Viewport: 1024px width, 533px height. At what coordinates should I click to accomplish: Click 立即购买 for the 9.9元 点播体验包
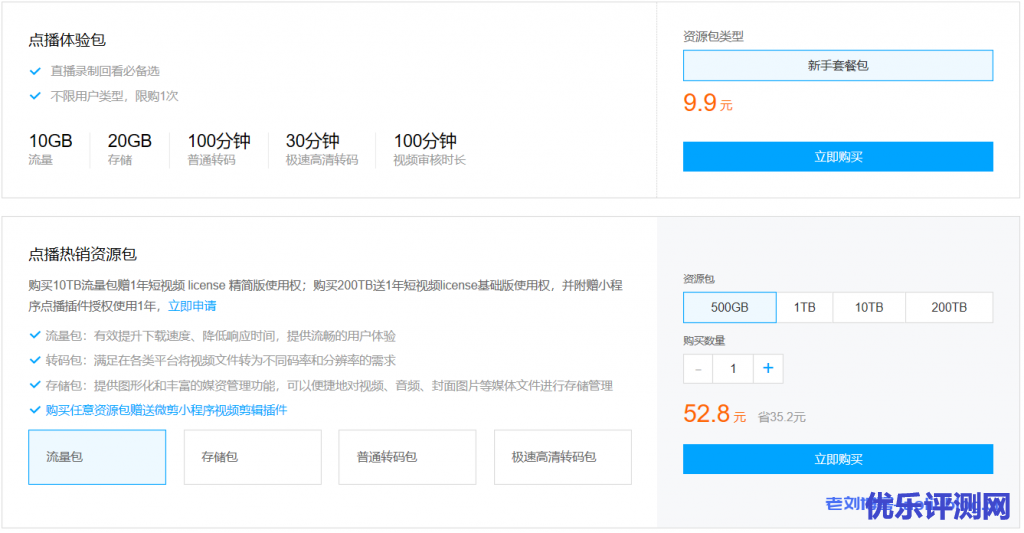tap(837, 157)
